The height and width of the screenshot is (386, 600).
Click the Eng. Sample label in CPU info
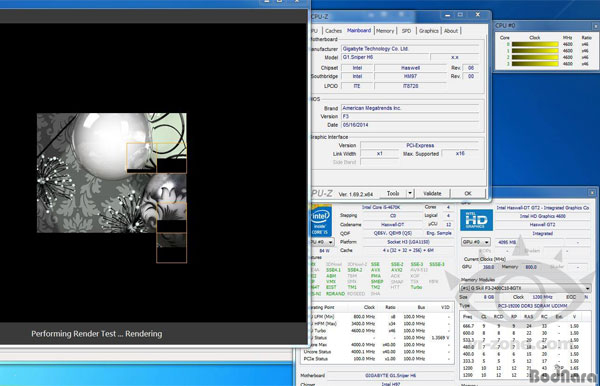point(439,233)
